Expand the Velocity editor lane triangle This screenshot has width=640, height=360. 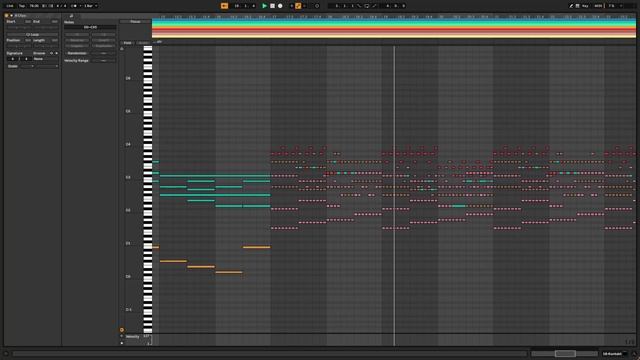(x=122, y=343)
